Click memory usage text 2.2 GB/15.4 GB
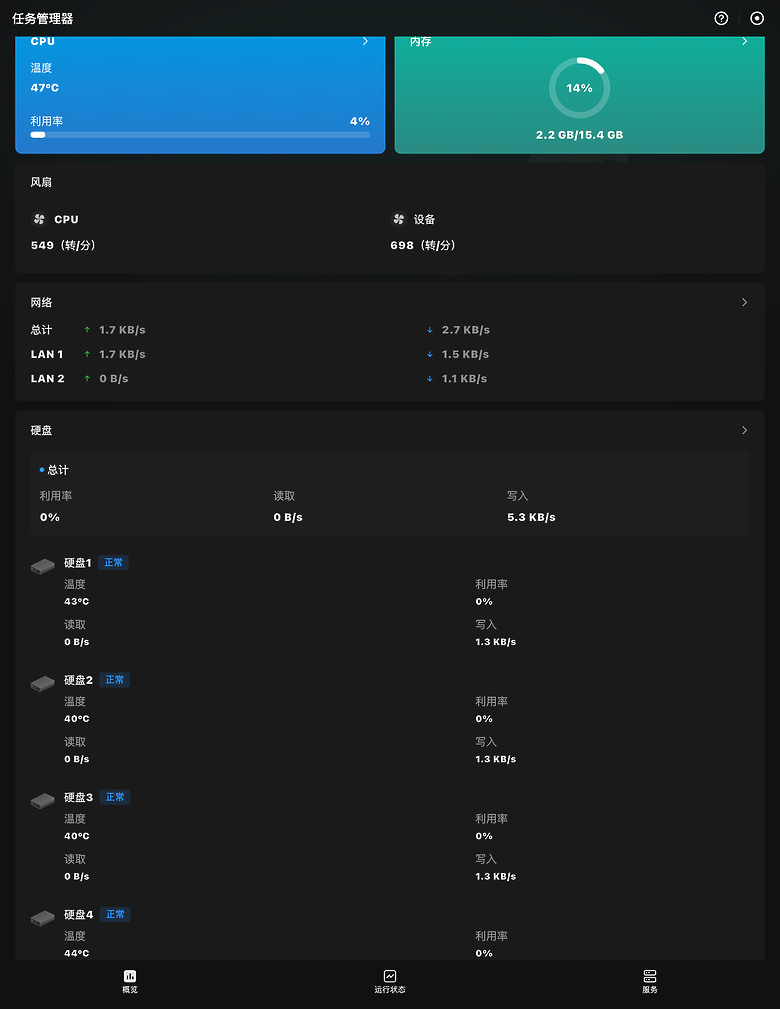The height and width of the screenshot is (1009, 780). click(579, 134)
